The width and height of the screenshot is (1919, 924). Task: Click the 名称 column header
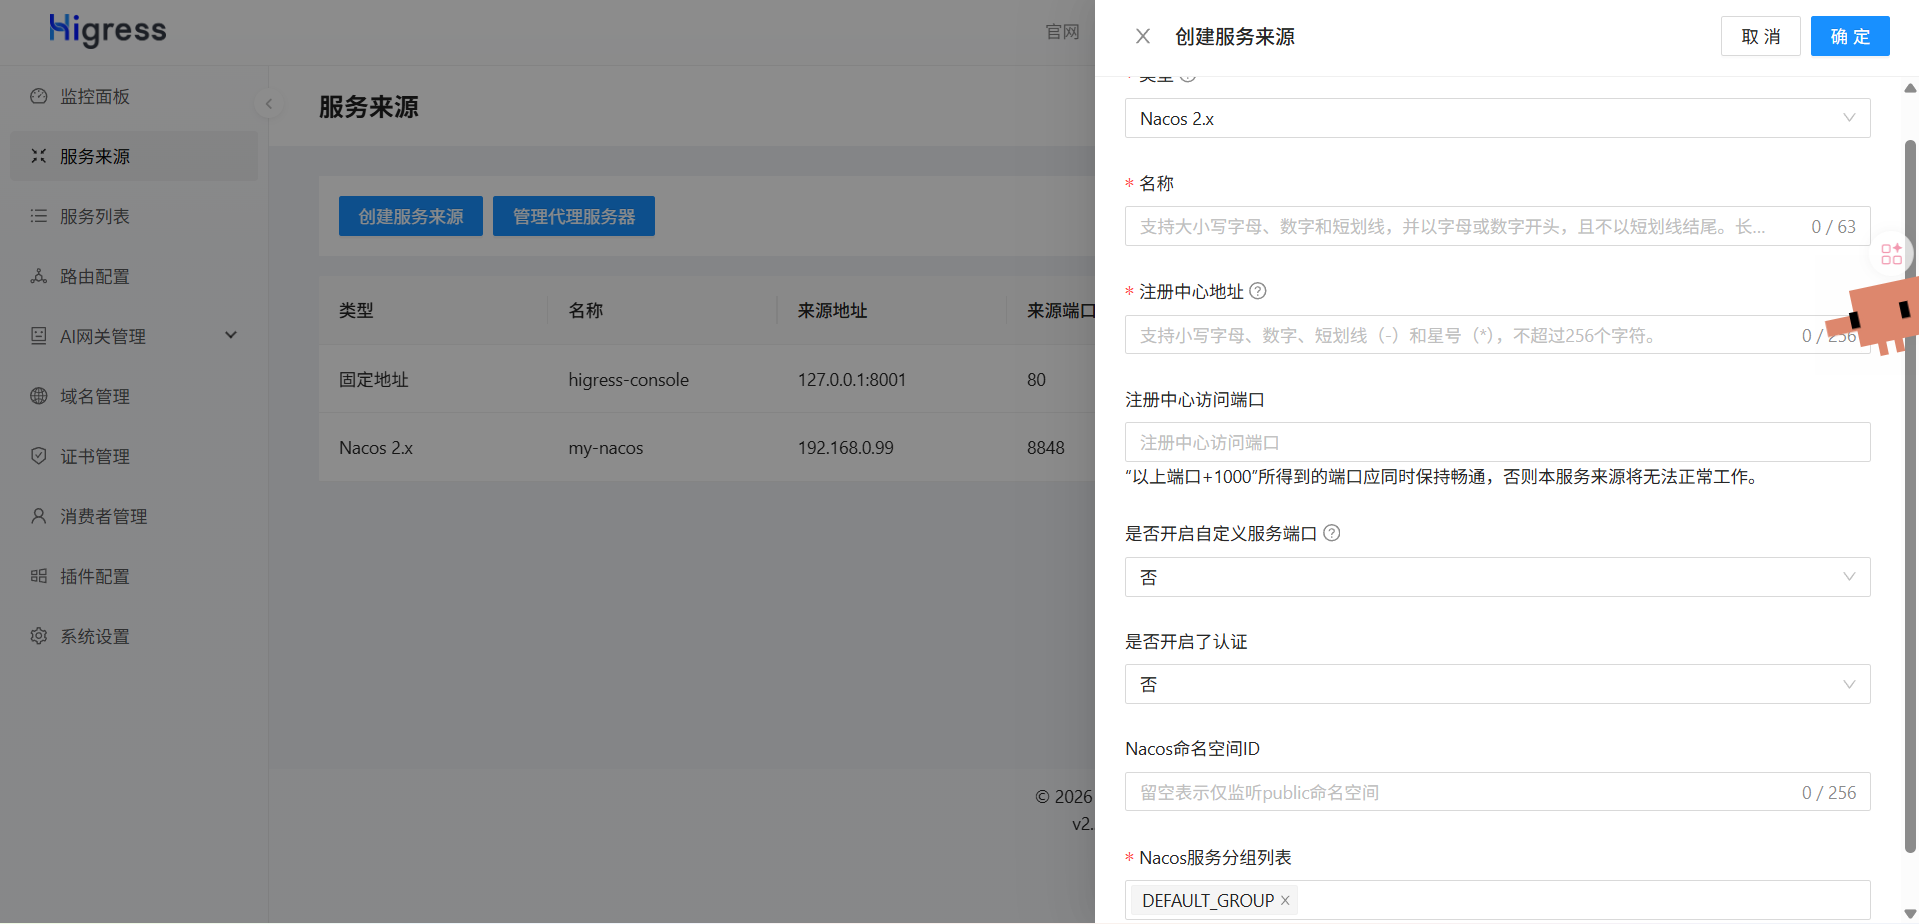(x=586, y=311)
